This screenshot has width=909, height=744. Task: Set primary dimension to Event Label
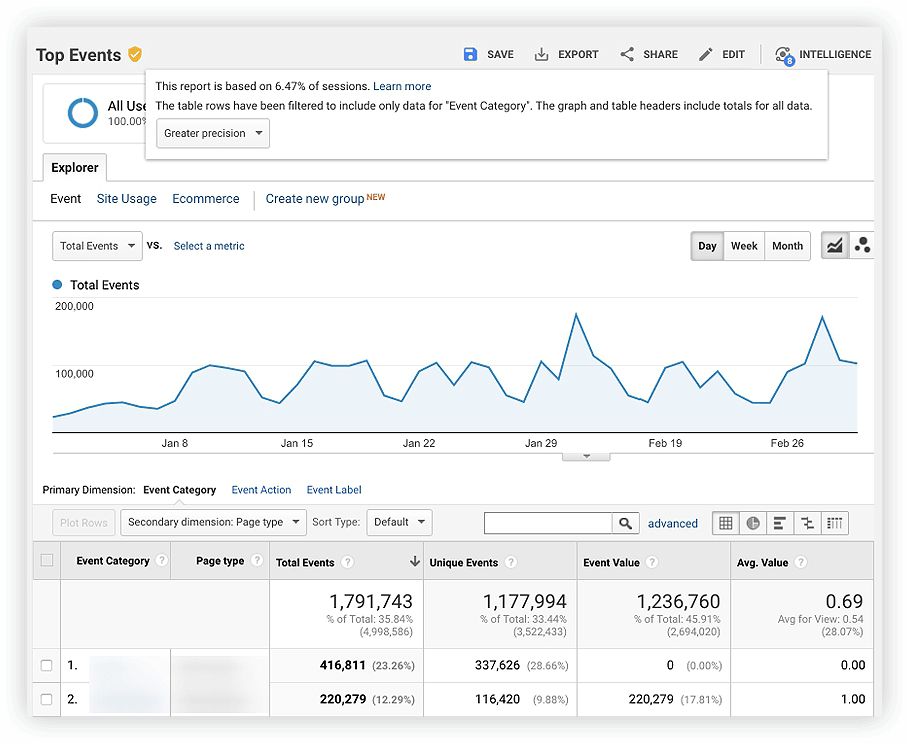pyautogui.click(x=334, y=490)
